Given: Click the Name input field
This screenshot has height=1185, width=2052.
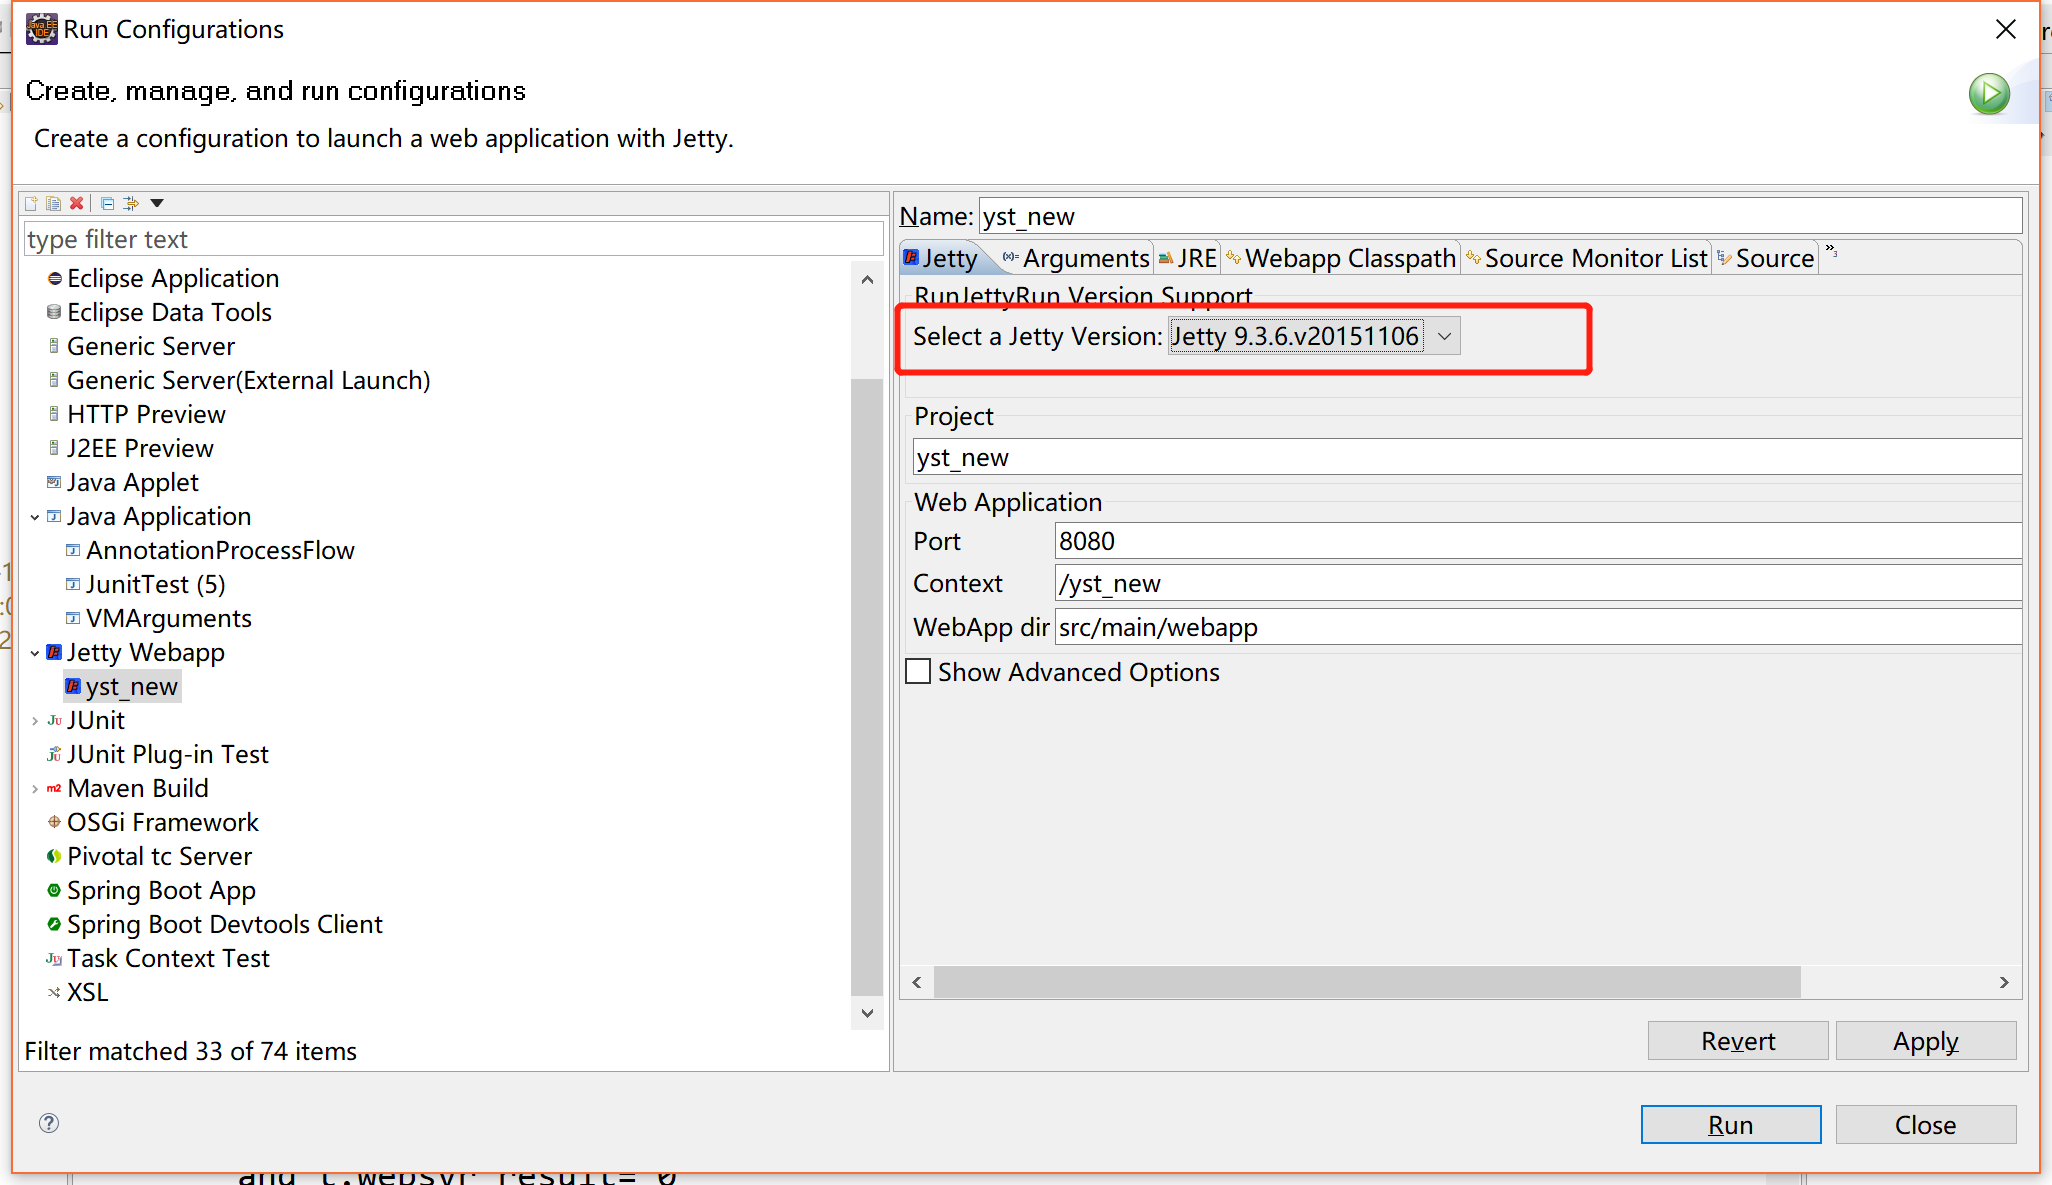Looking at the screenshot, I should click(x=1500, y=216).
